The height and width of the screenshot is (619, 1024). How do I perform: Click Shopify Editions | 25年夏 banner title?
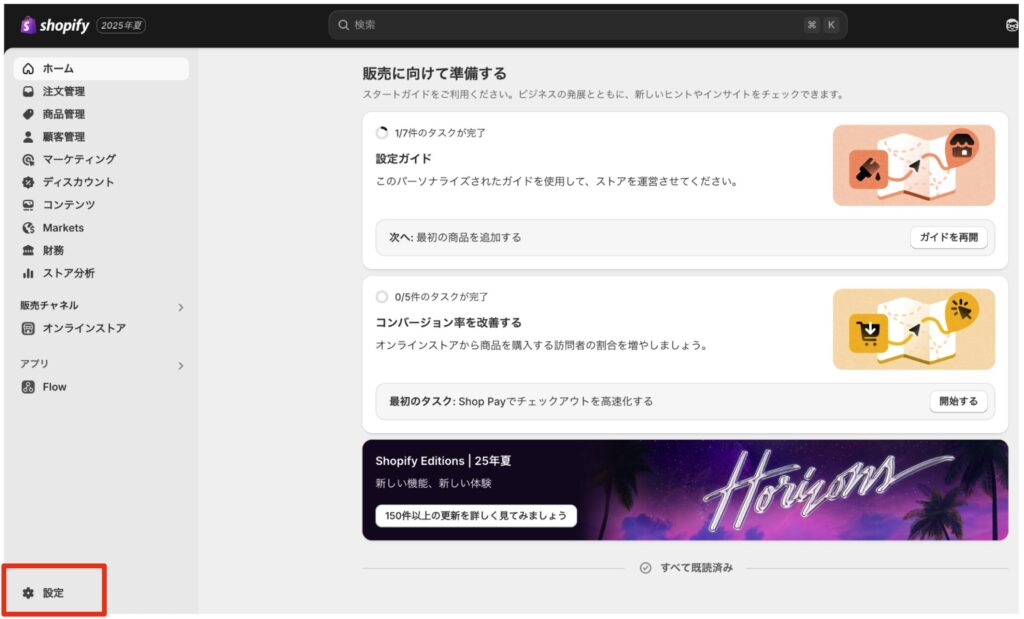tap(443, 461)
